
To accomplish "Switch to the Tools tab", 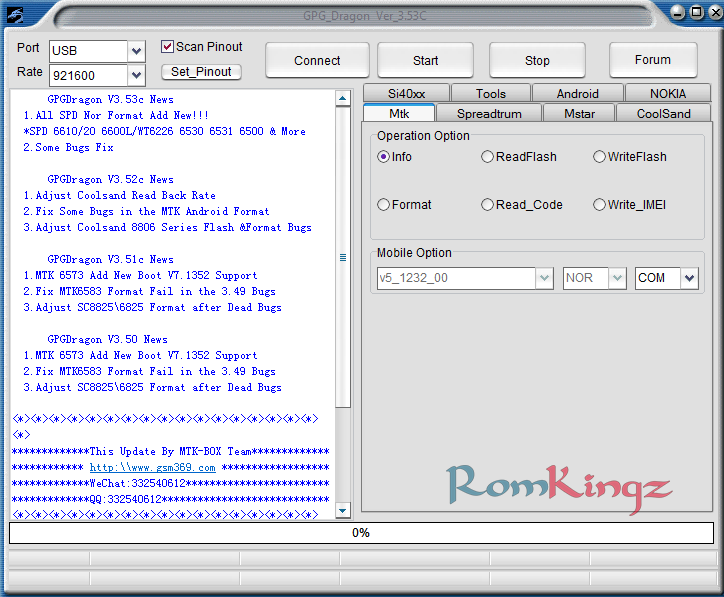I will tap(491, 93).
